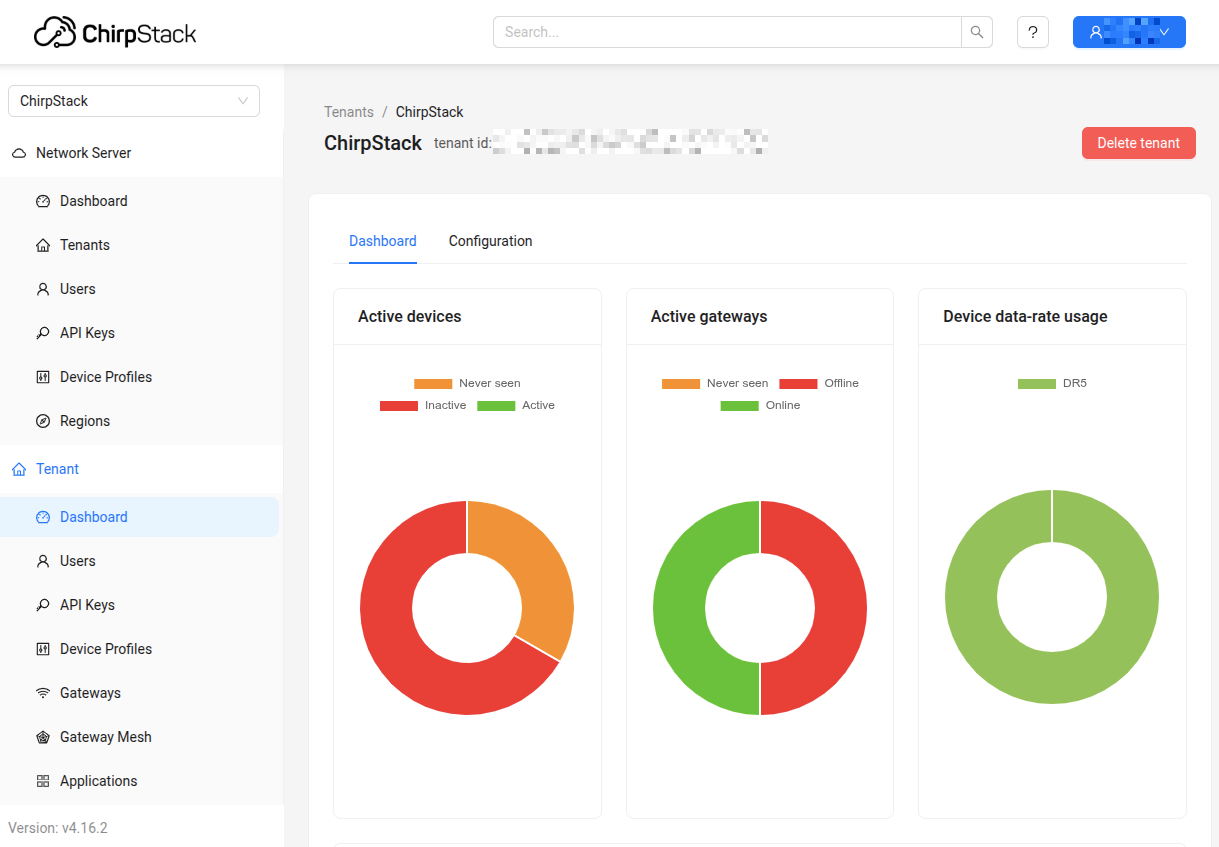1219x847 pixels.
Task: Switch to the Configuration tab
Action: [490, 241]
